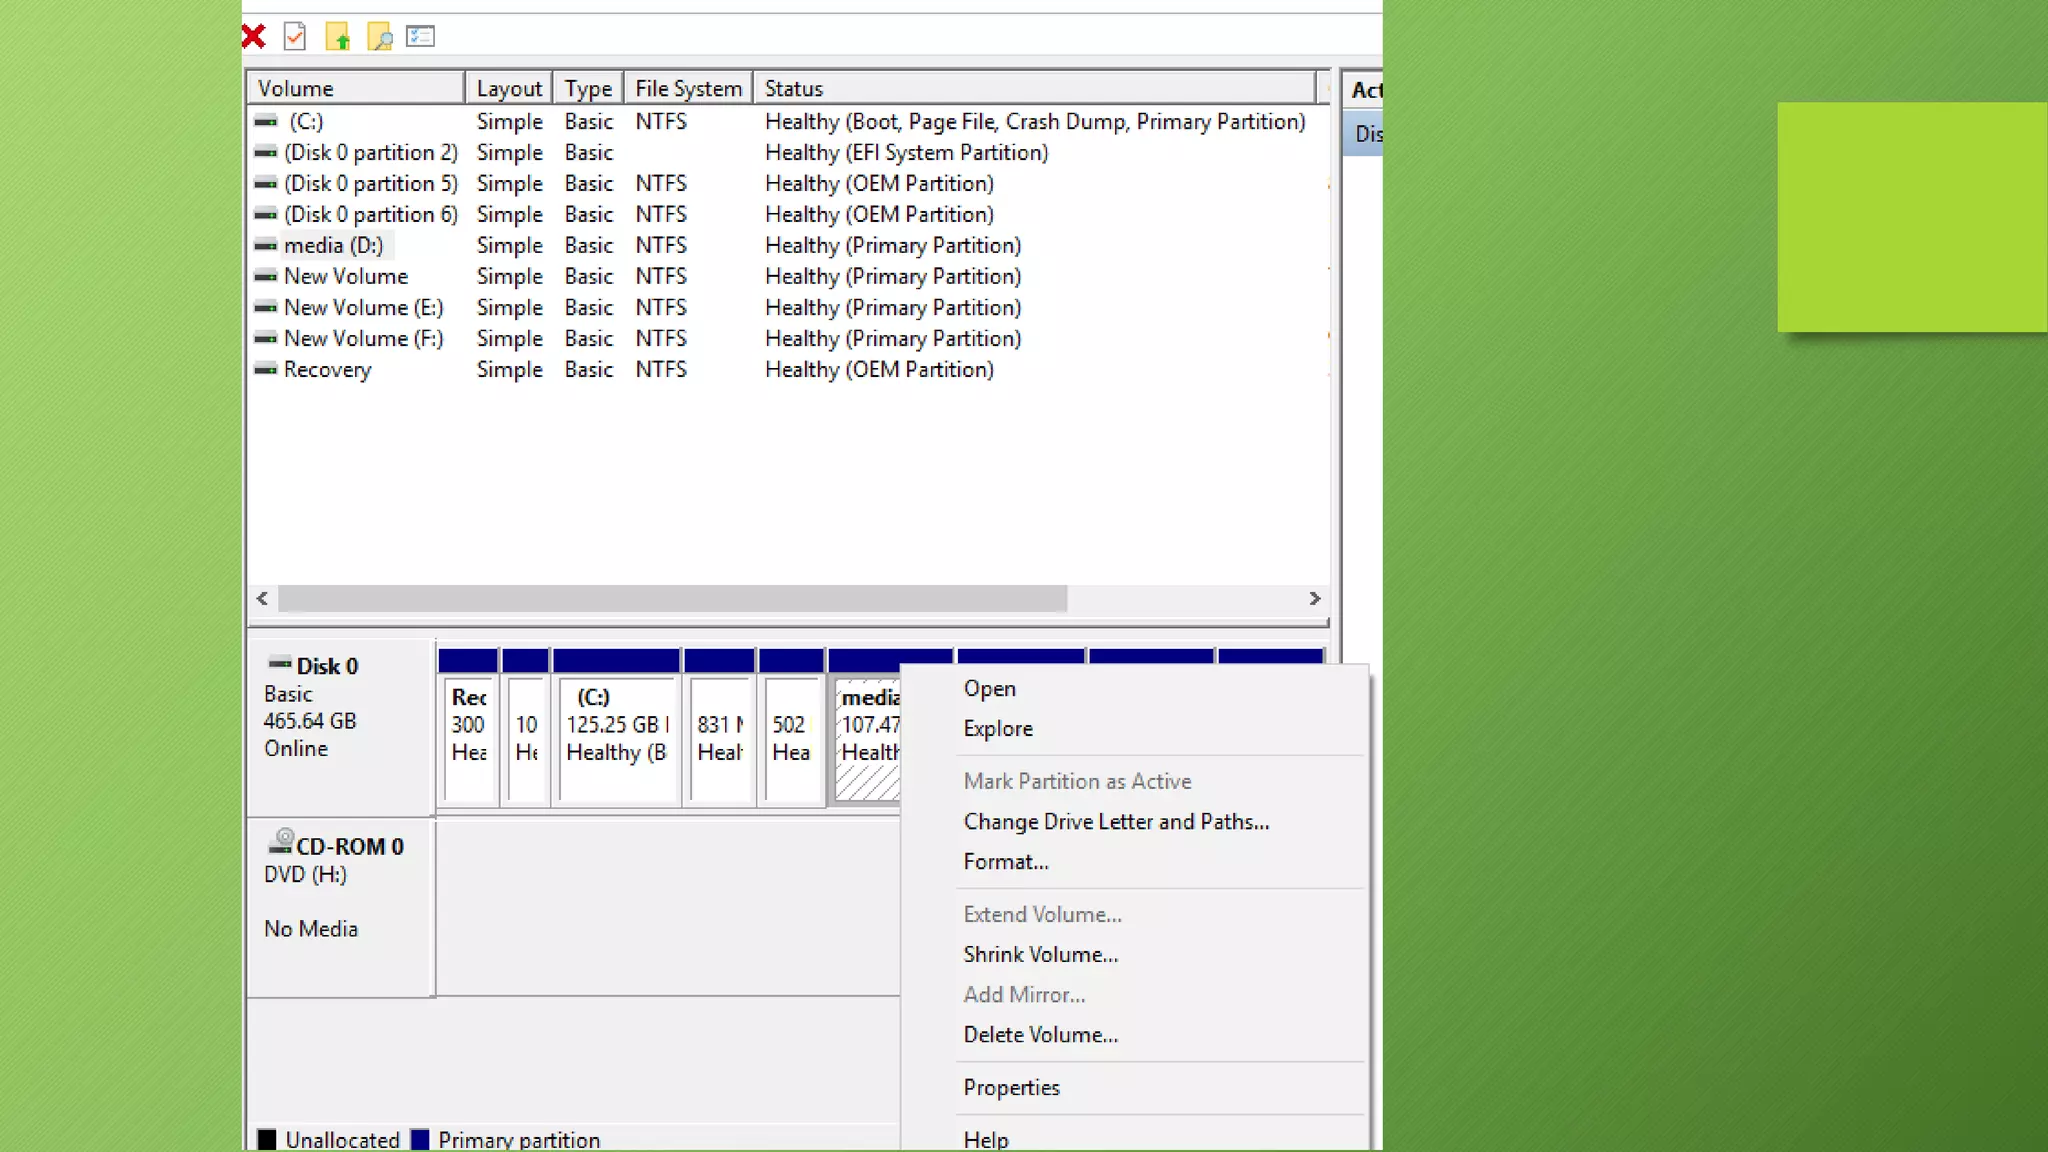
Task: Open Properties from the context menu
Action: 1012,1088
